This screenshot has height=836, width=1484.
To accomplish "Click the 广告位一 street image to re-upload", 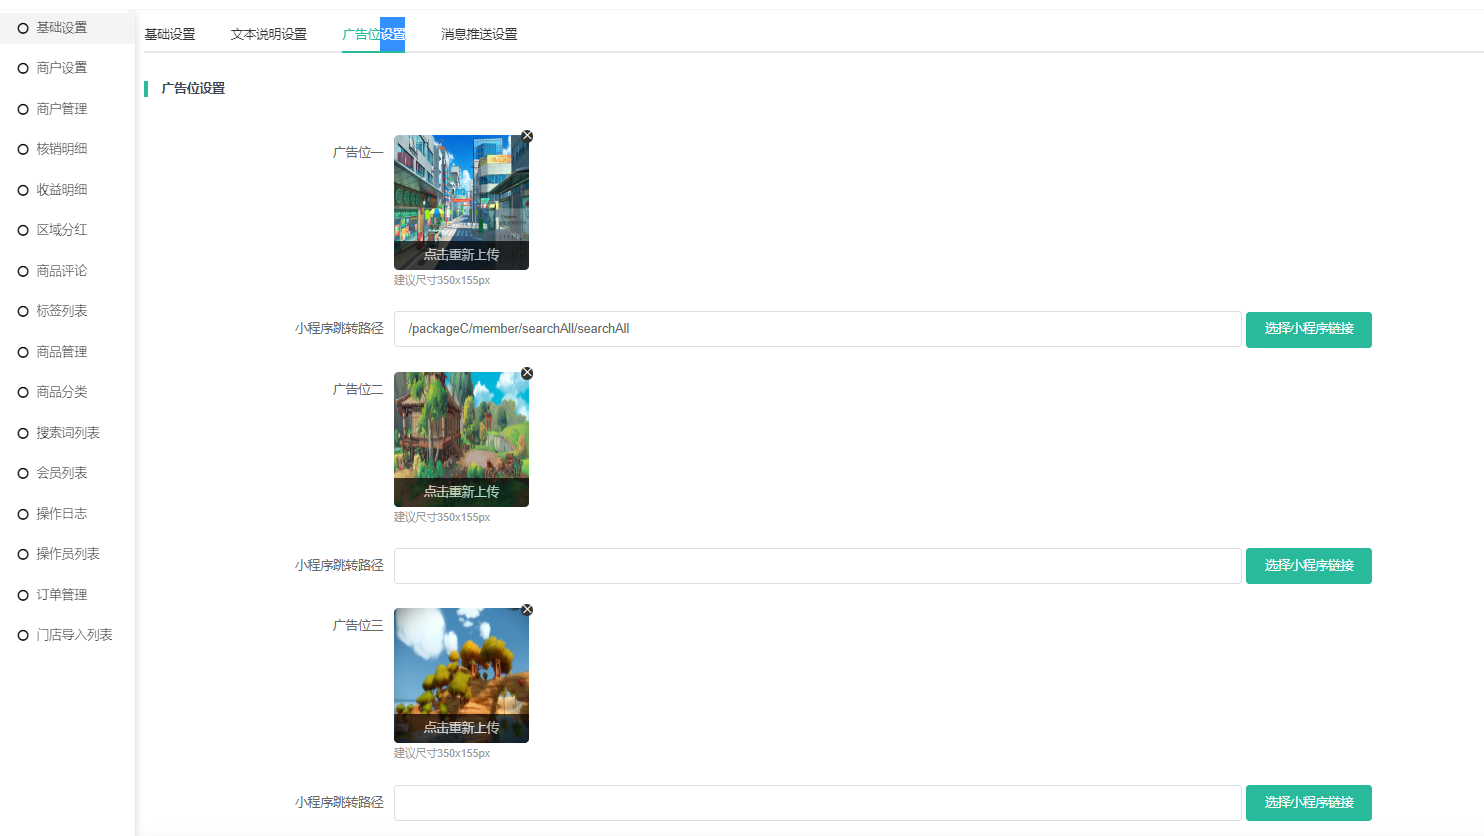I will [461, 202].
